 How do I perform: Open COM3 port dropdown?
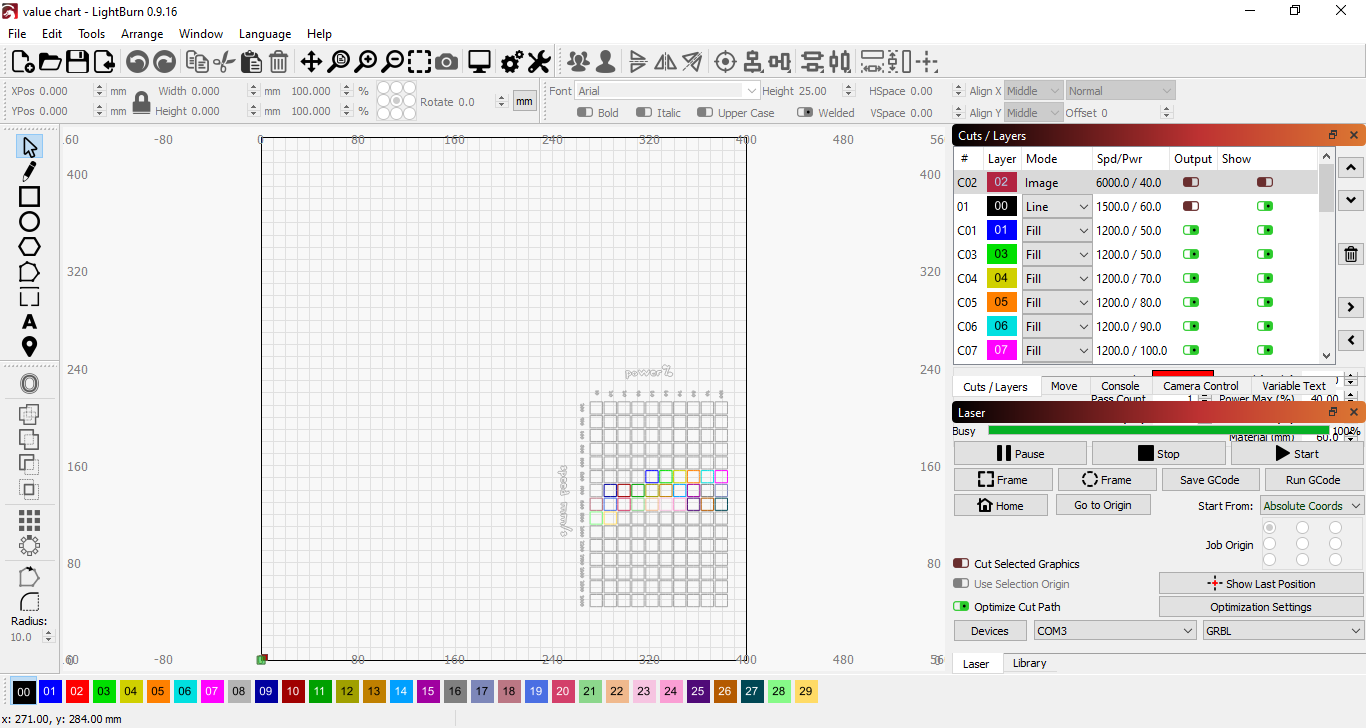click(x=1115, y=631)
